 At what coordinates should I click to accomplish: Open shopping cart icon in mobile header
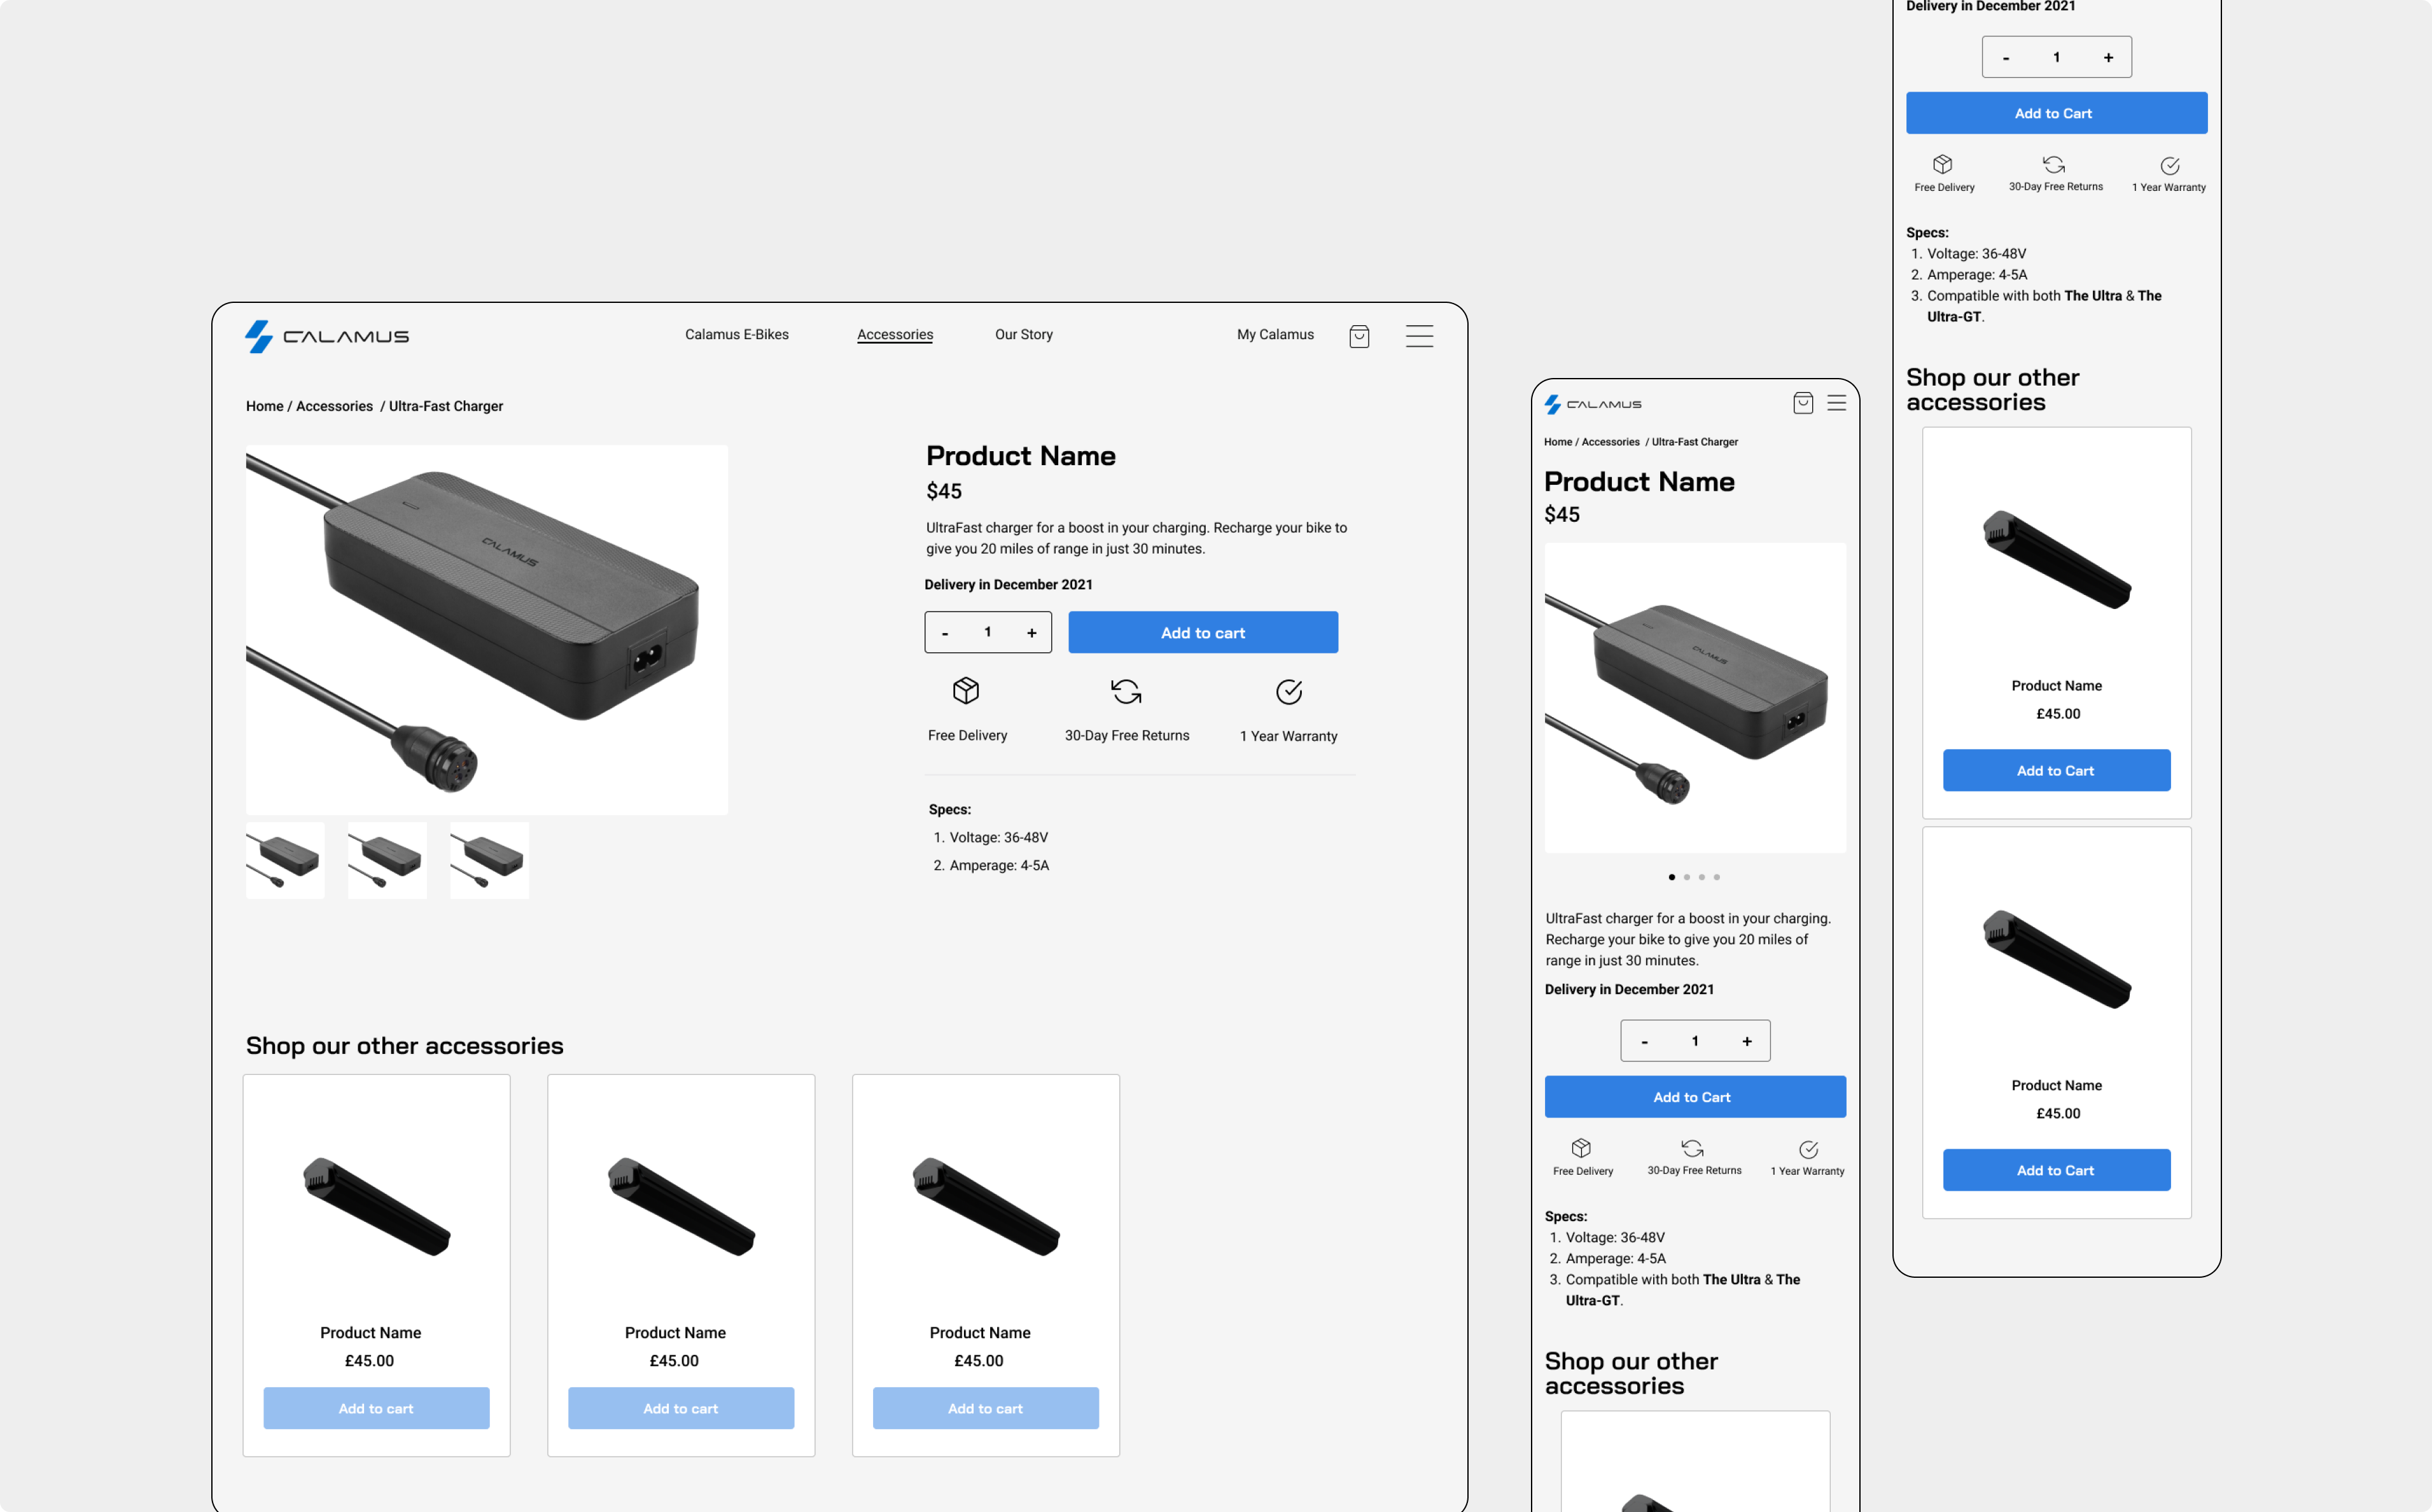pyautogui.click(x=1803, y=403)
